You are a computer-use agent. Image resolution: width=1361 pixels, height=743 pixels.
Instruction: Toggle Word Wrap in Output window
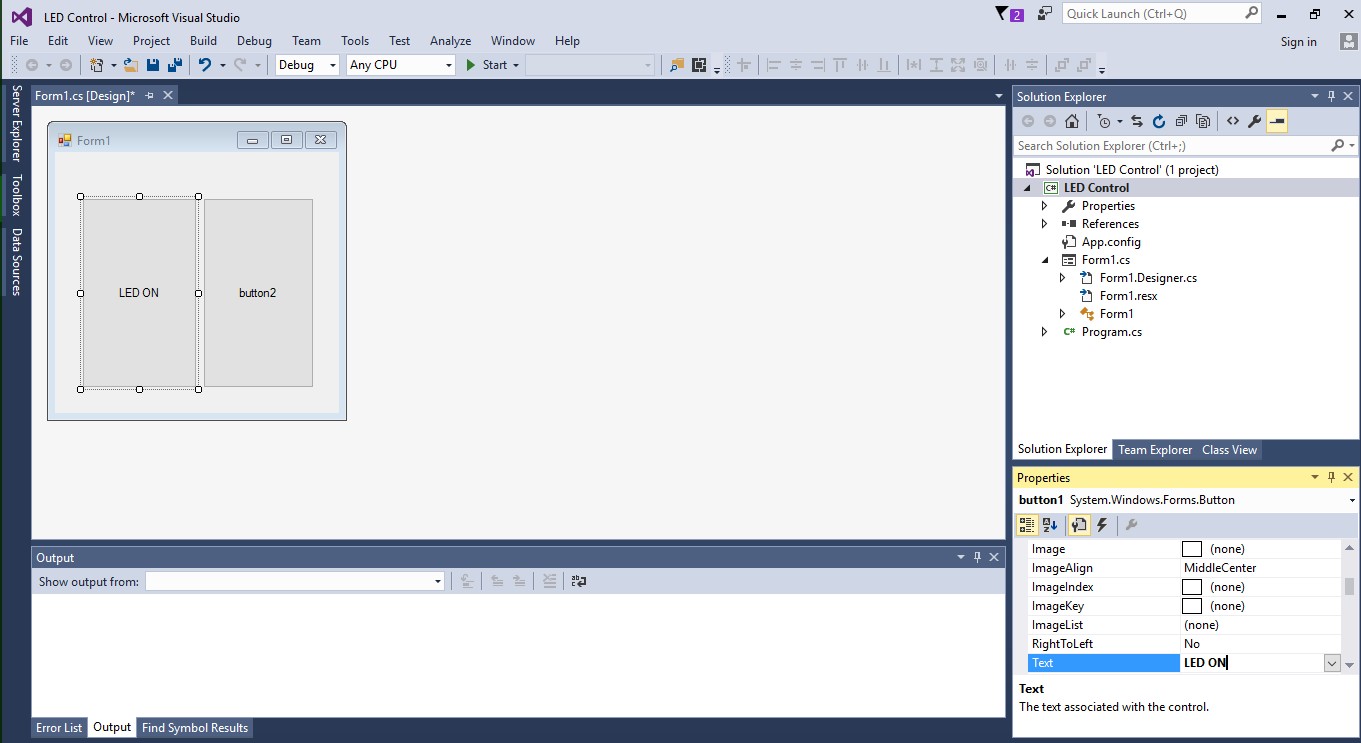(579, 581)
